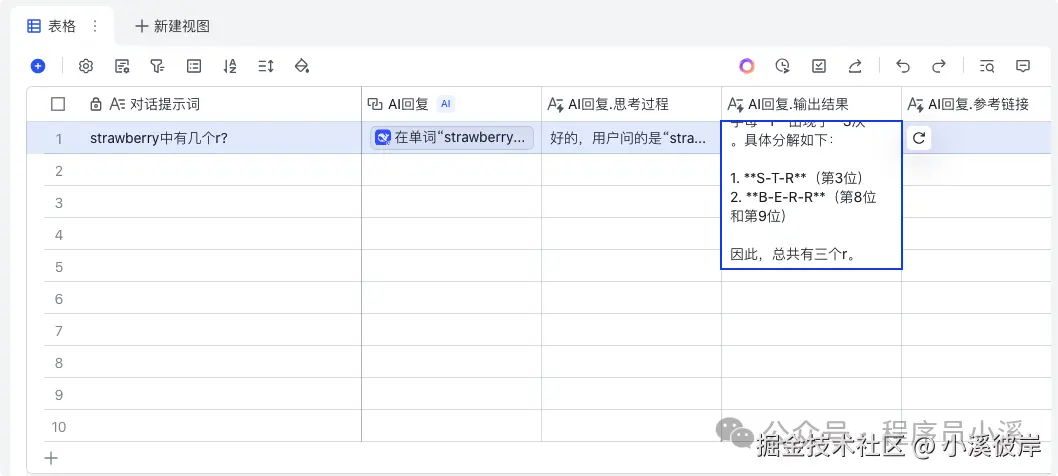Click the 新建视图 tab to add a view

pos(172,26)
